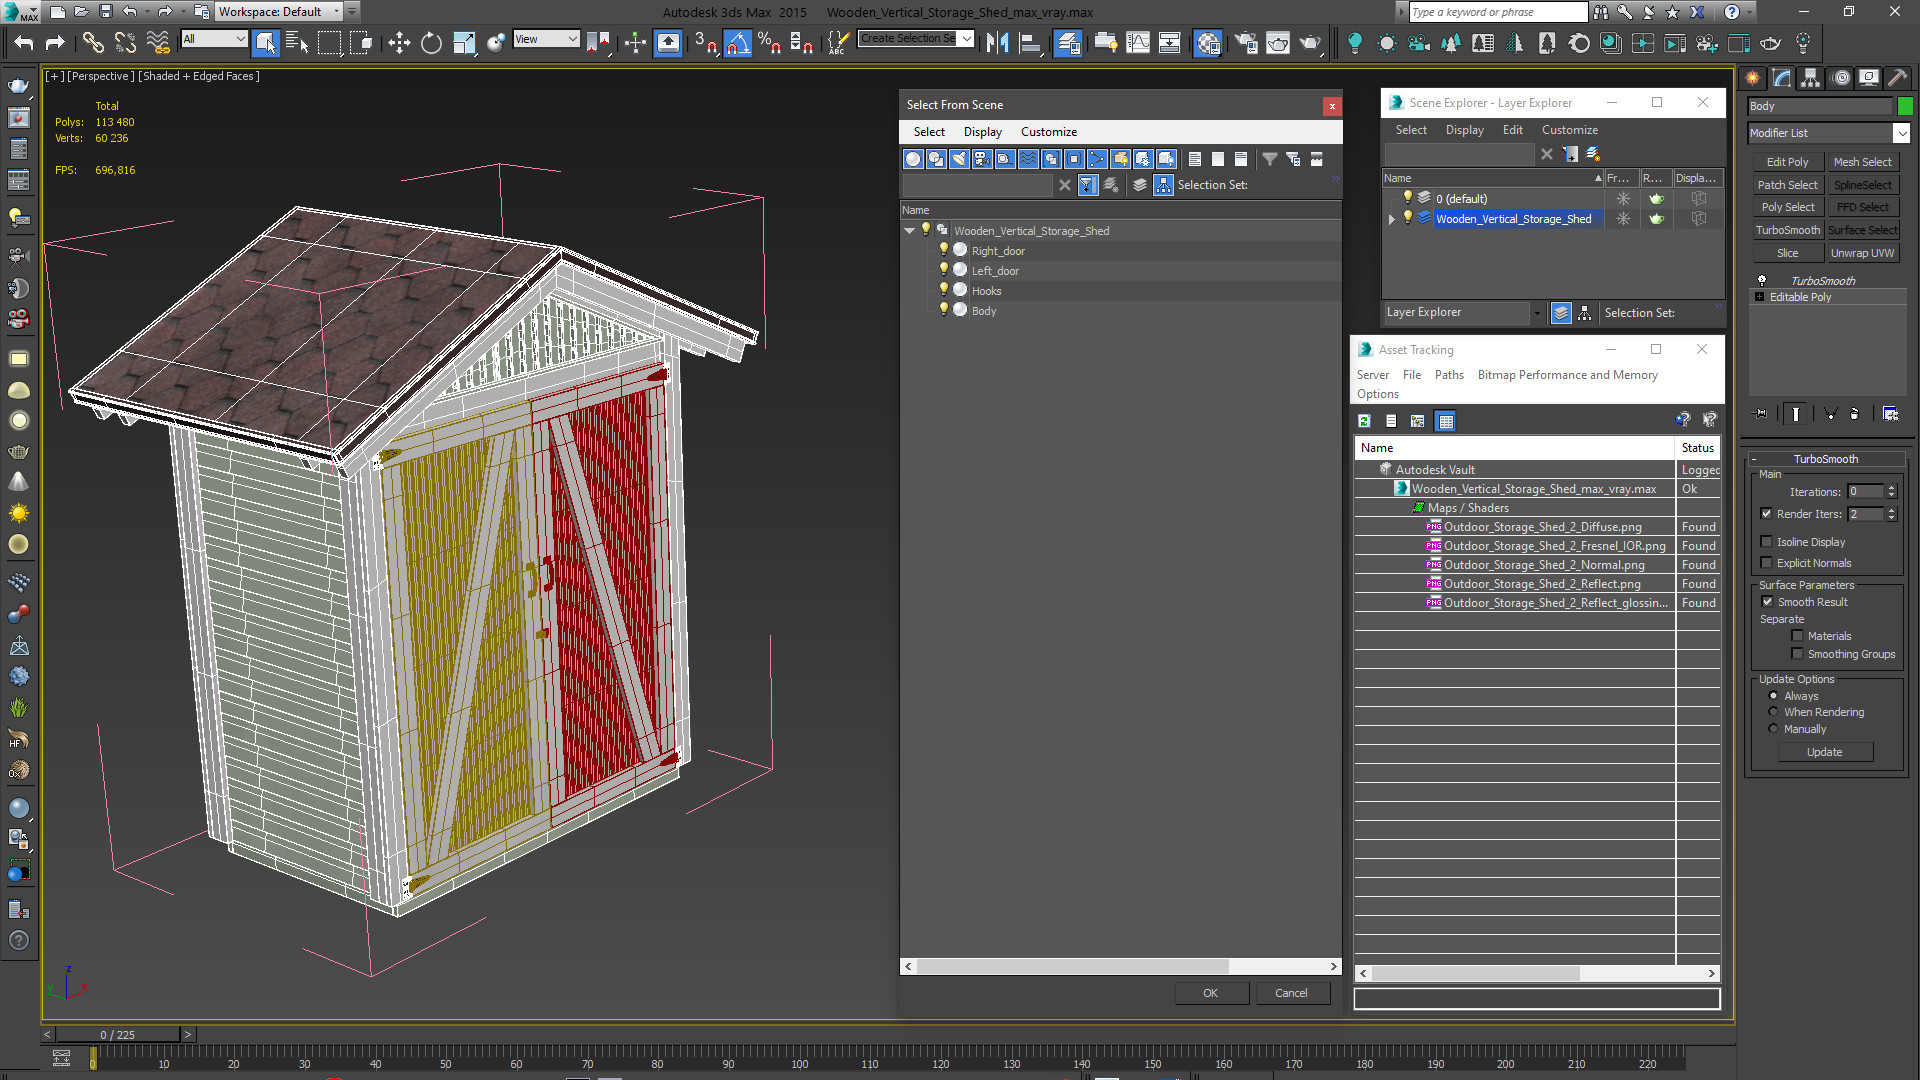
Task: Activate the Select and Move tool
Action: pyautogui.click(x=399, y=42)
